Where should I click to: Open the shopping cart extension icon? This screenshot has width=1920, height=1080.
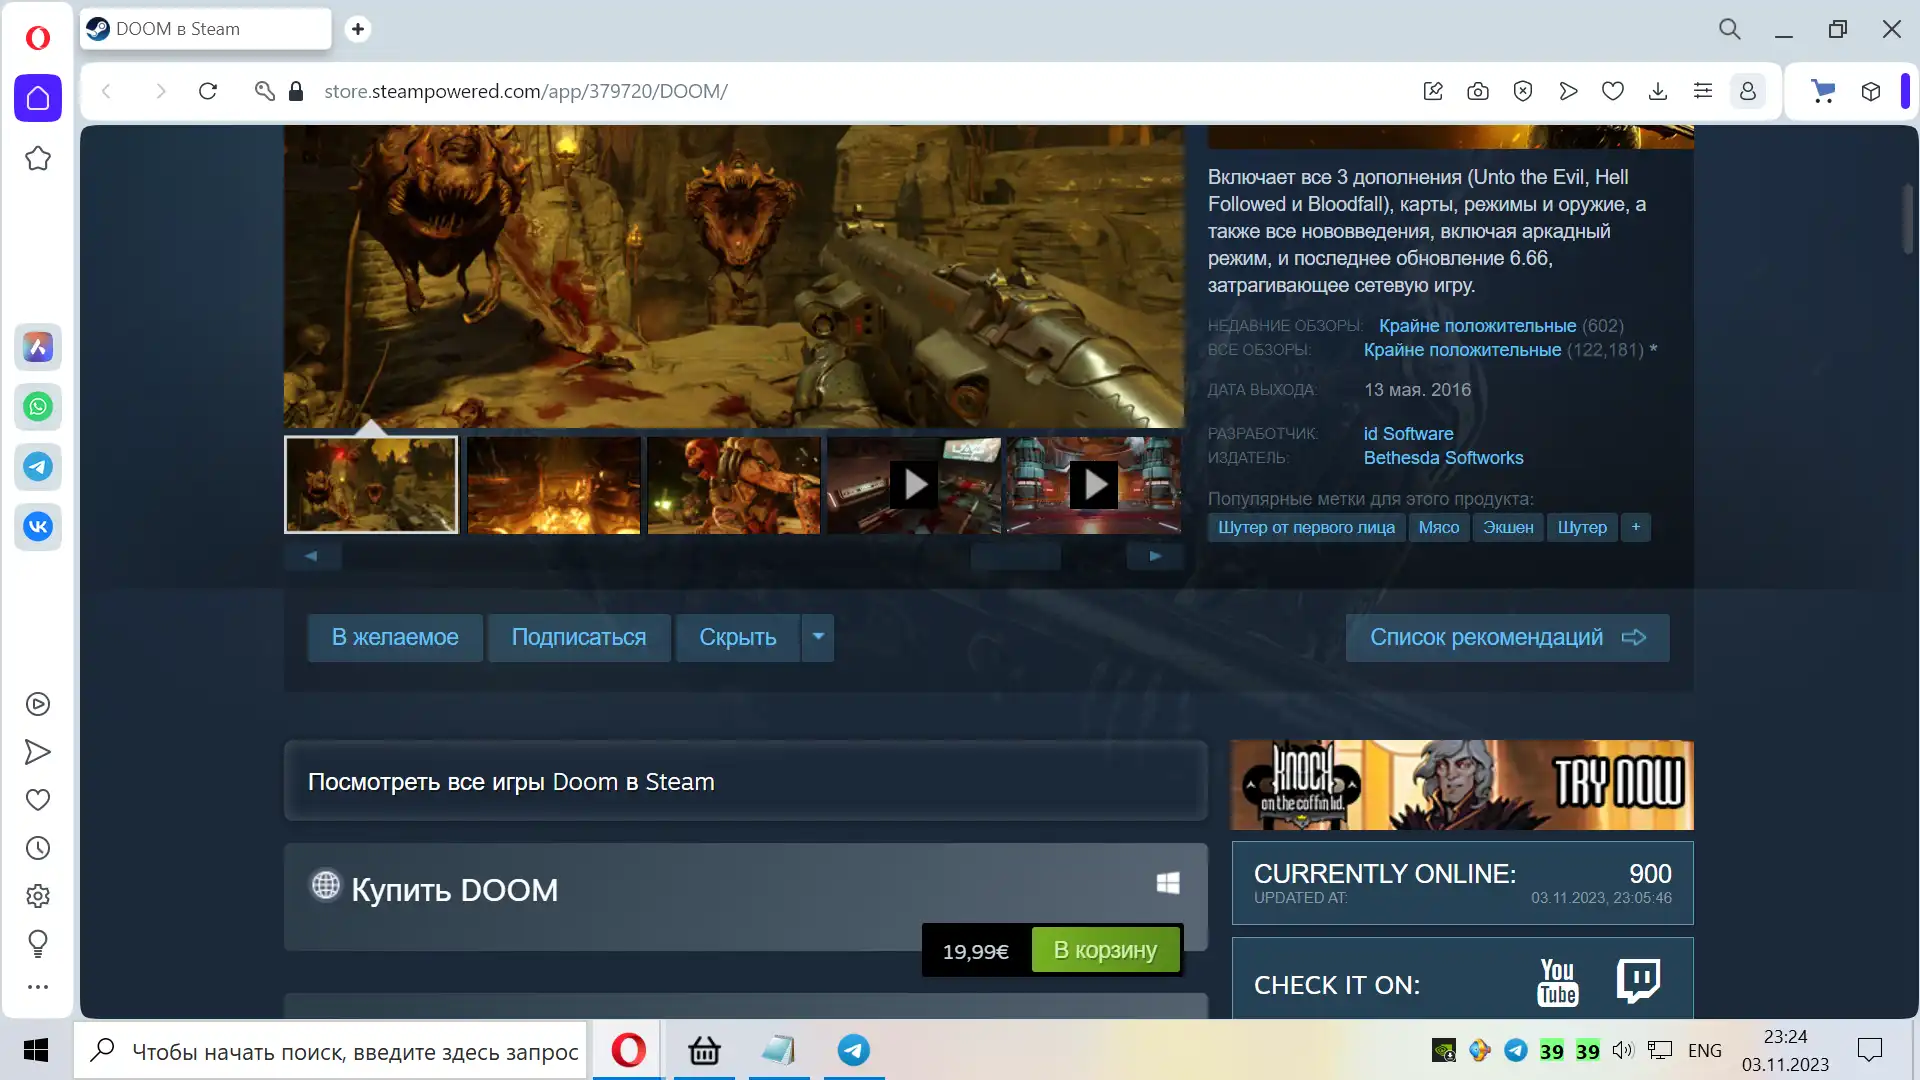point(1823,91)
